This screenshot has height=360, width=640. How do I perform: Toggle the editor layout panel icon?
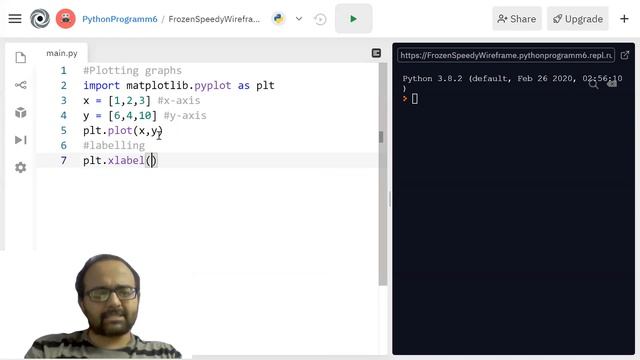(x=376, y=53)
